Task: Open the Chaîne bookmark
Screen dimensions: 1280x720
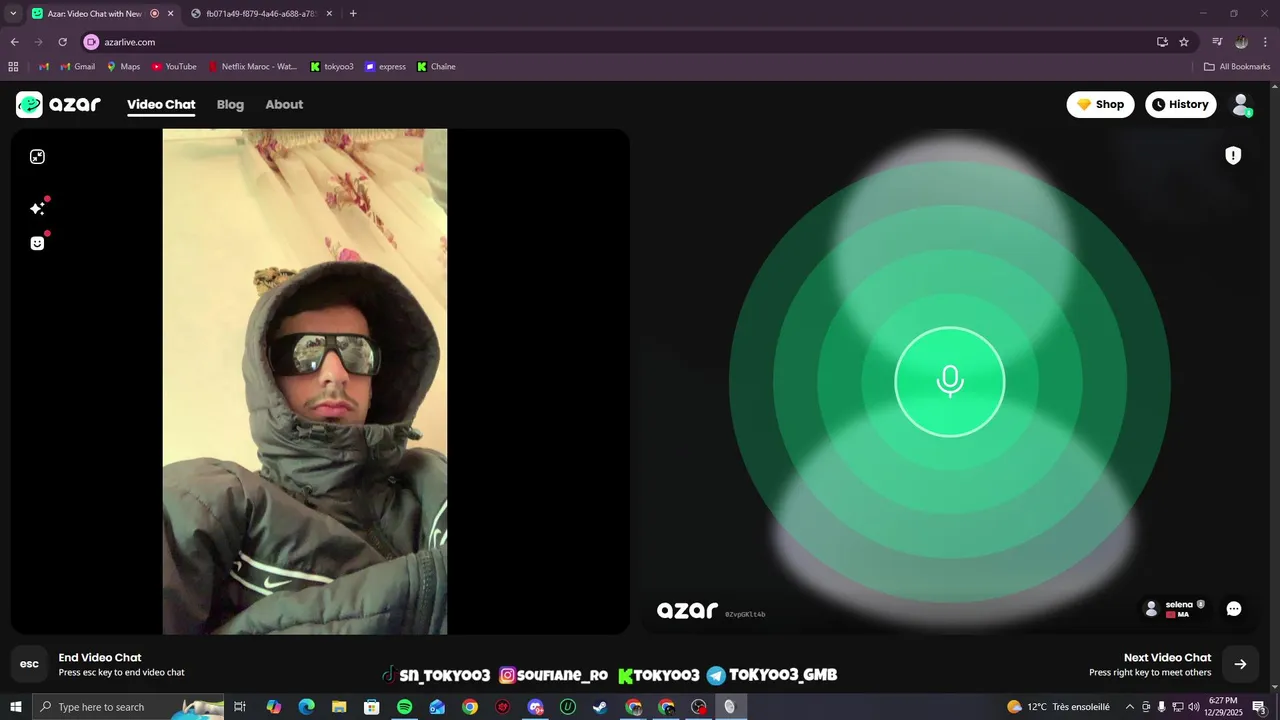Action: [436, 67]
